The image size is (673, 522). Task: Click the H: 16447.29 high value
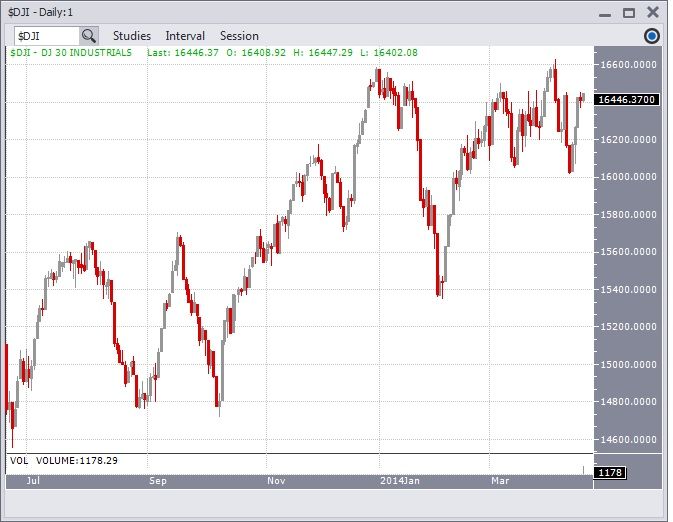pyautogui.click(x=323, y=53)
